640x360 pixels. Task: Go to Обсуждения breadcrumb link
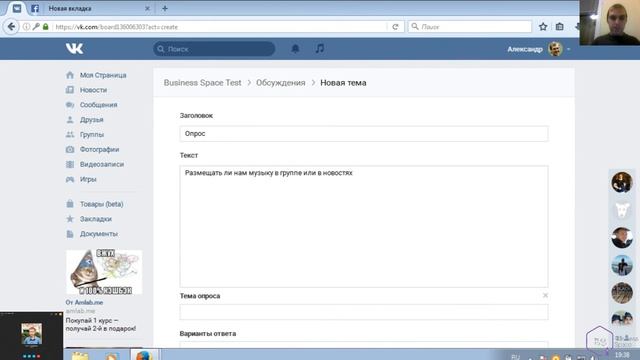[280, 83]
